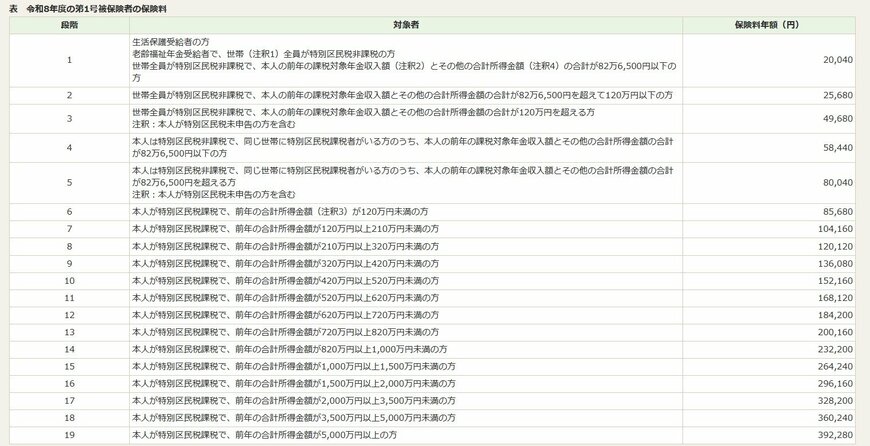Image resolution: width=870 pixels, height=446 pixels.
Task: Click premium value 25,680
Action: pos(838,95)
